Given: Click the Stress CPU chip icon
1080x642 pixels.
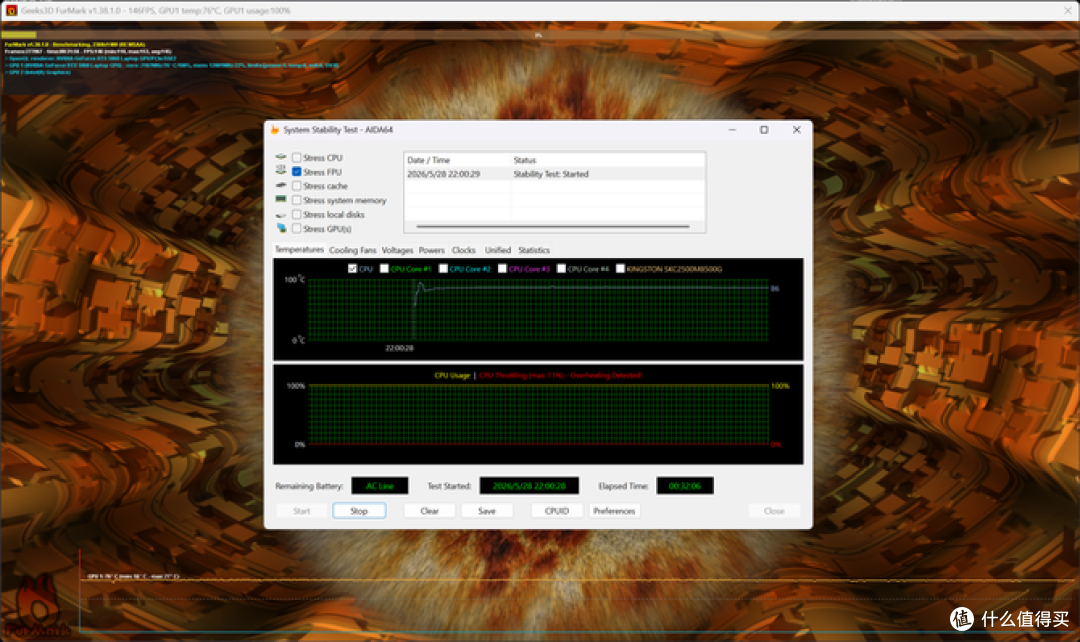Looking at the screenshot, I should tap(281, 158).
